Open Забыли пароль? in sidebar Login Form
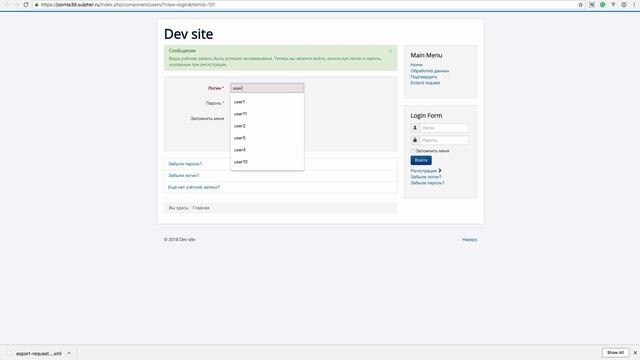640x360 pixels. click(x=427, y=183)
